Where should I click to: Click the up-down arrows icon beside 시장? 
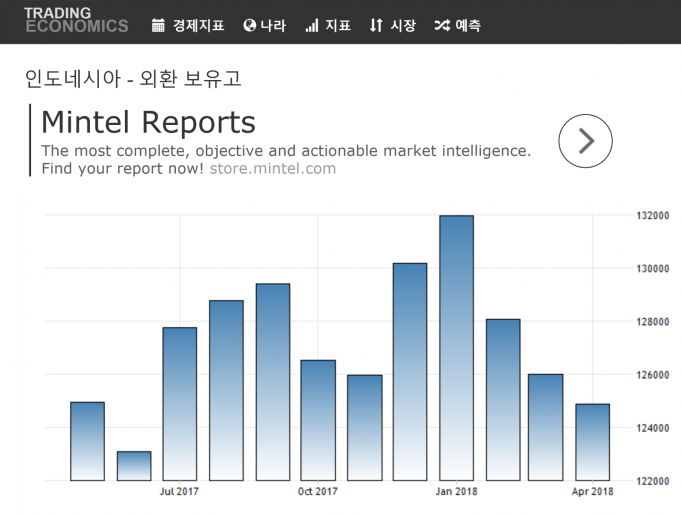tap(376, 25)
